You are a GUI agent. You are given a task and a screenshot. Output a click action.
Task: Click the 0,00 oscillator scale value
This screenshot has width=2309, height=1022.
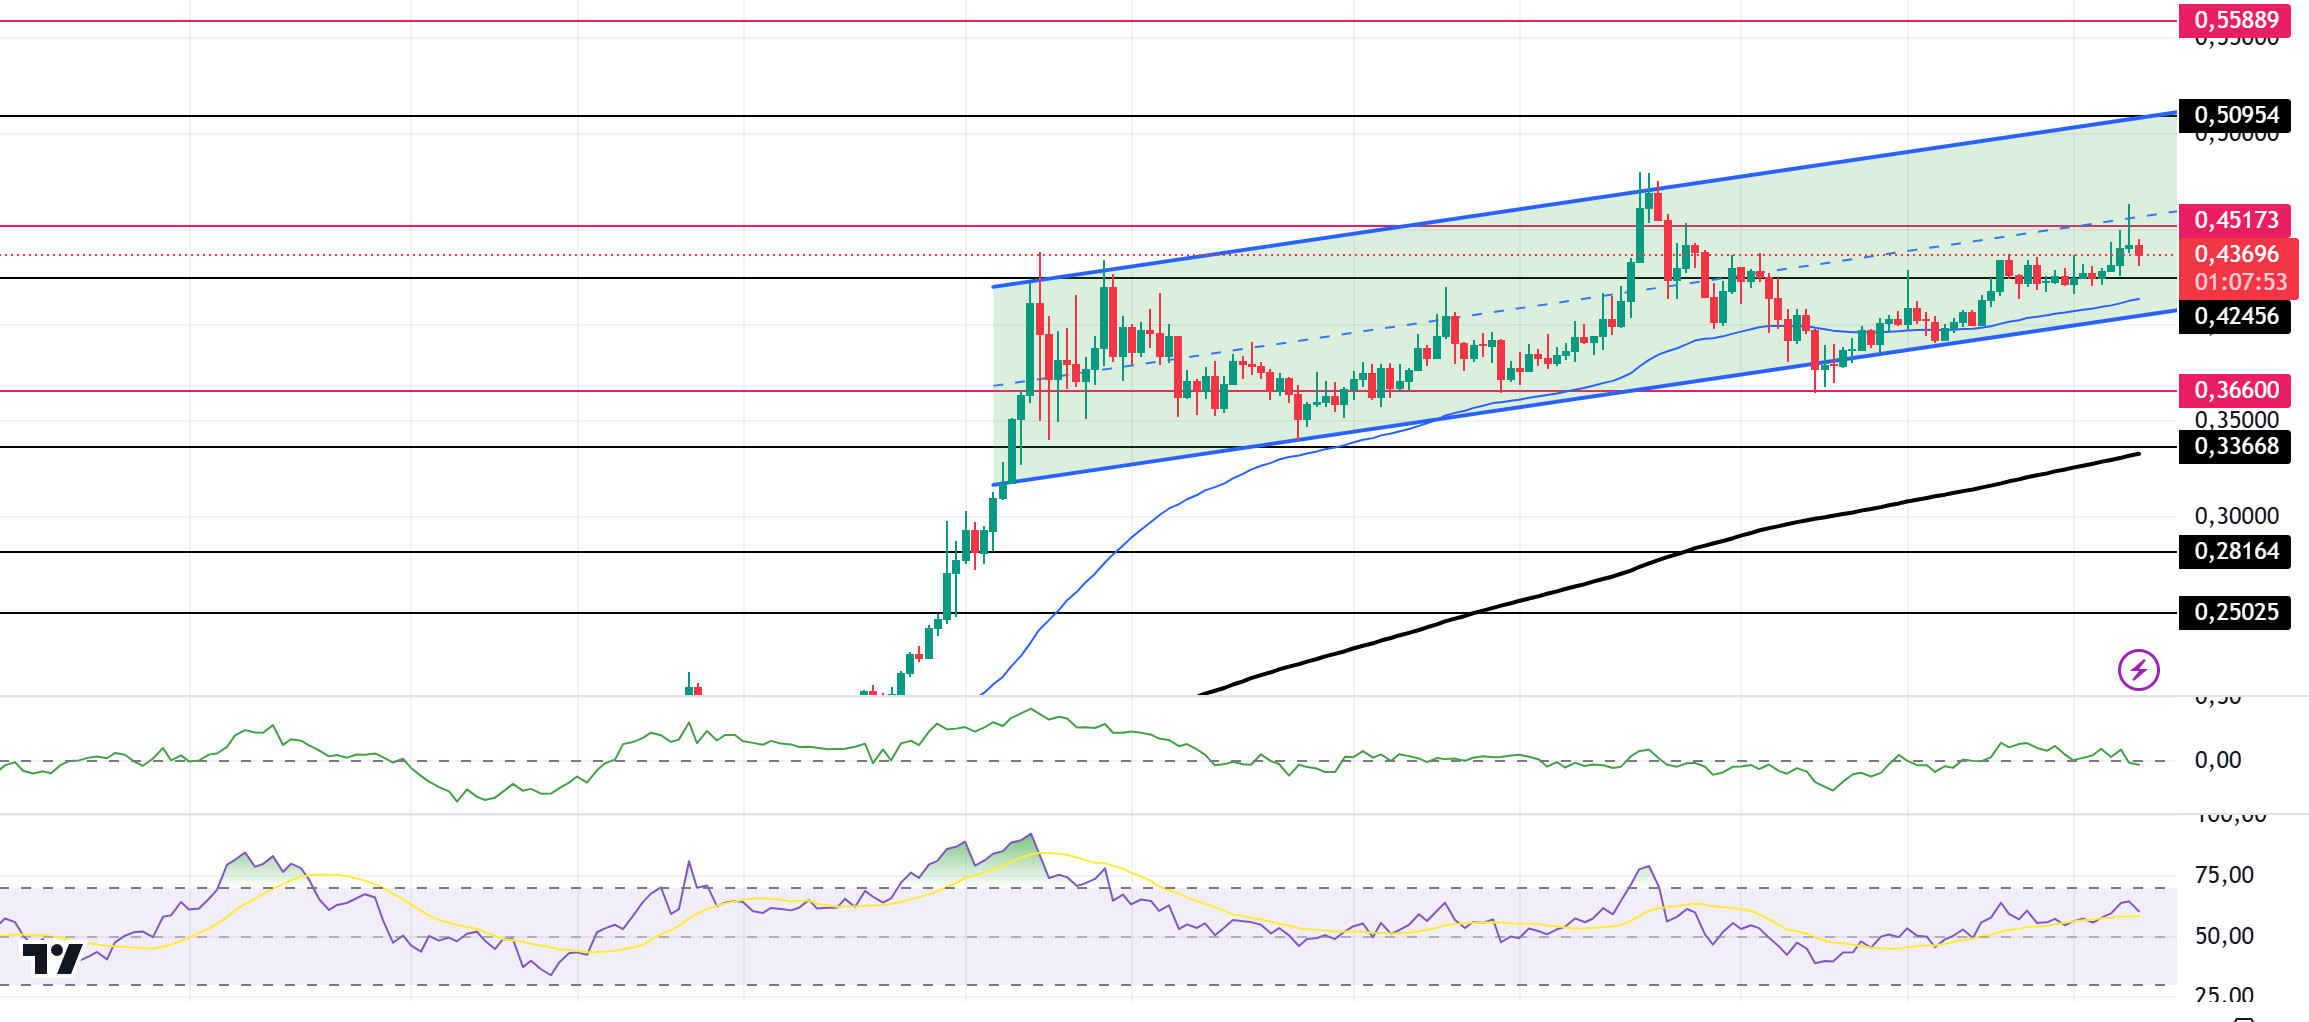tap(2217, 760)
